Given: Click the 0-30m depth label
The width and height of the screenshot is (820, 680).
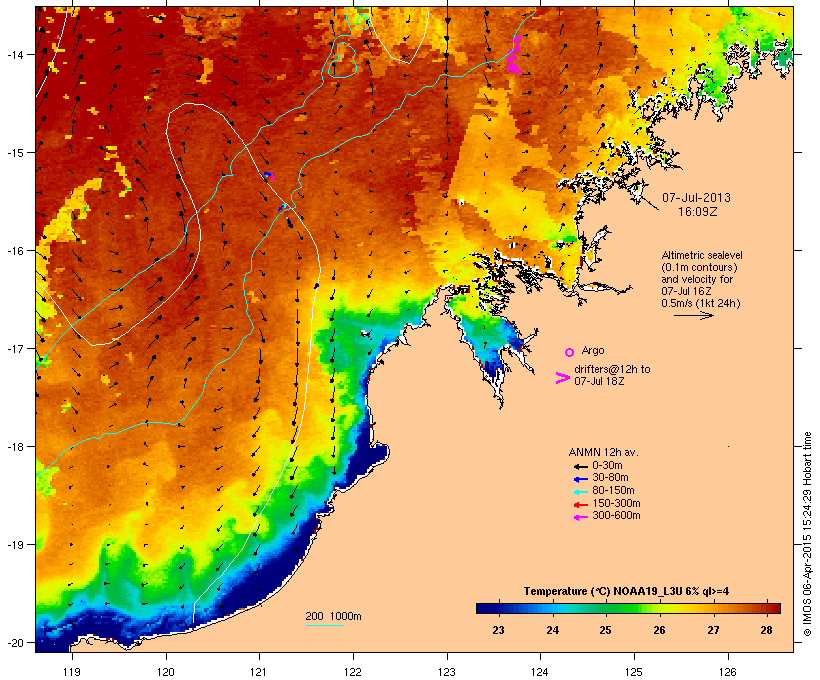Looking at the screenshot, I should tap(607, 466).
